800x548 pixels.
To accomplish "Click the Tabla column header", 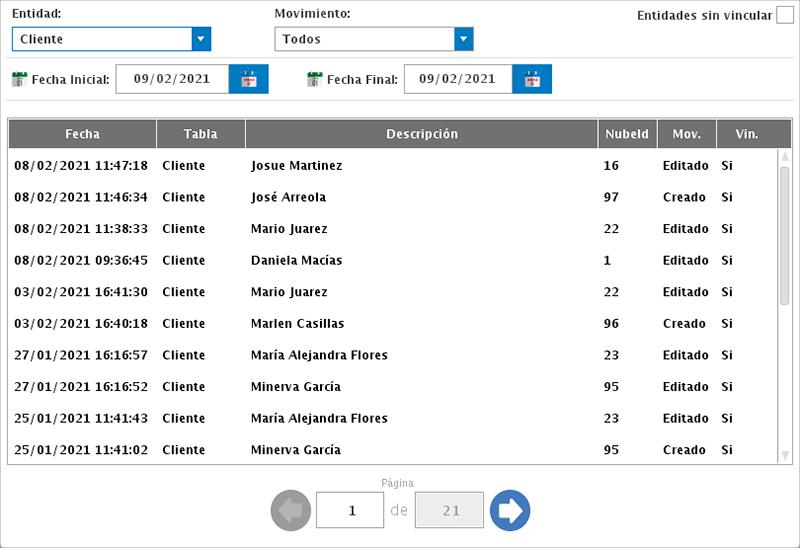I will click(200, 134).
